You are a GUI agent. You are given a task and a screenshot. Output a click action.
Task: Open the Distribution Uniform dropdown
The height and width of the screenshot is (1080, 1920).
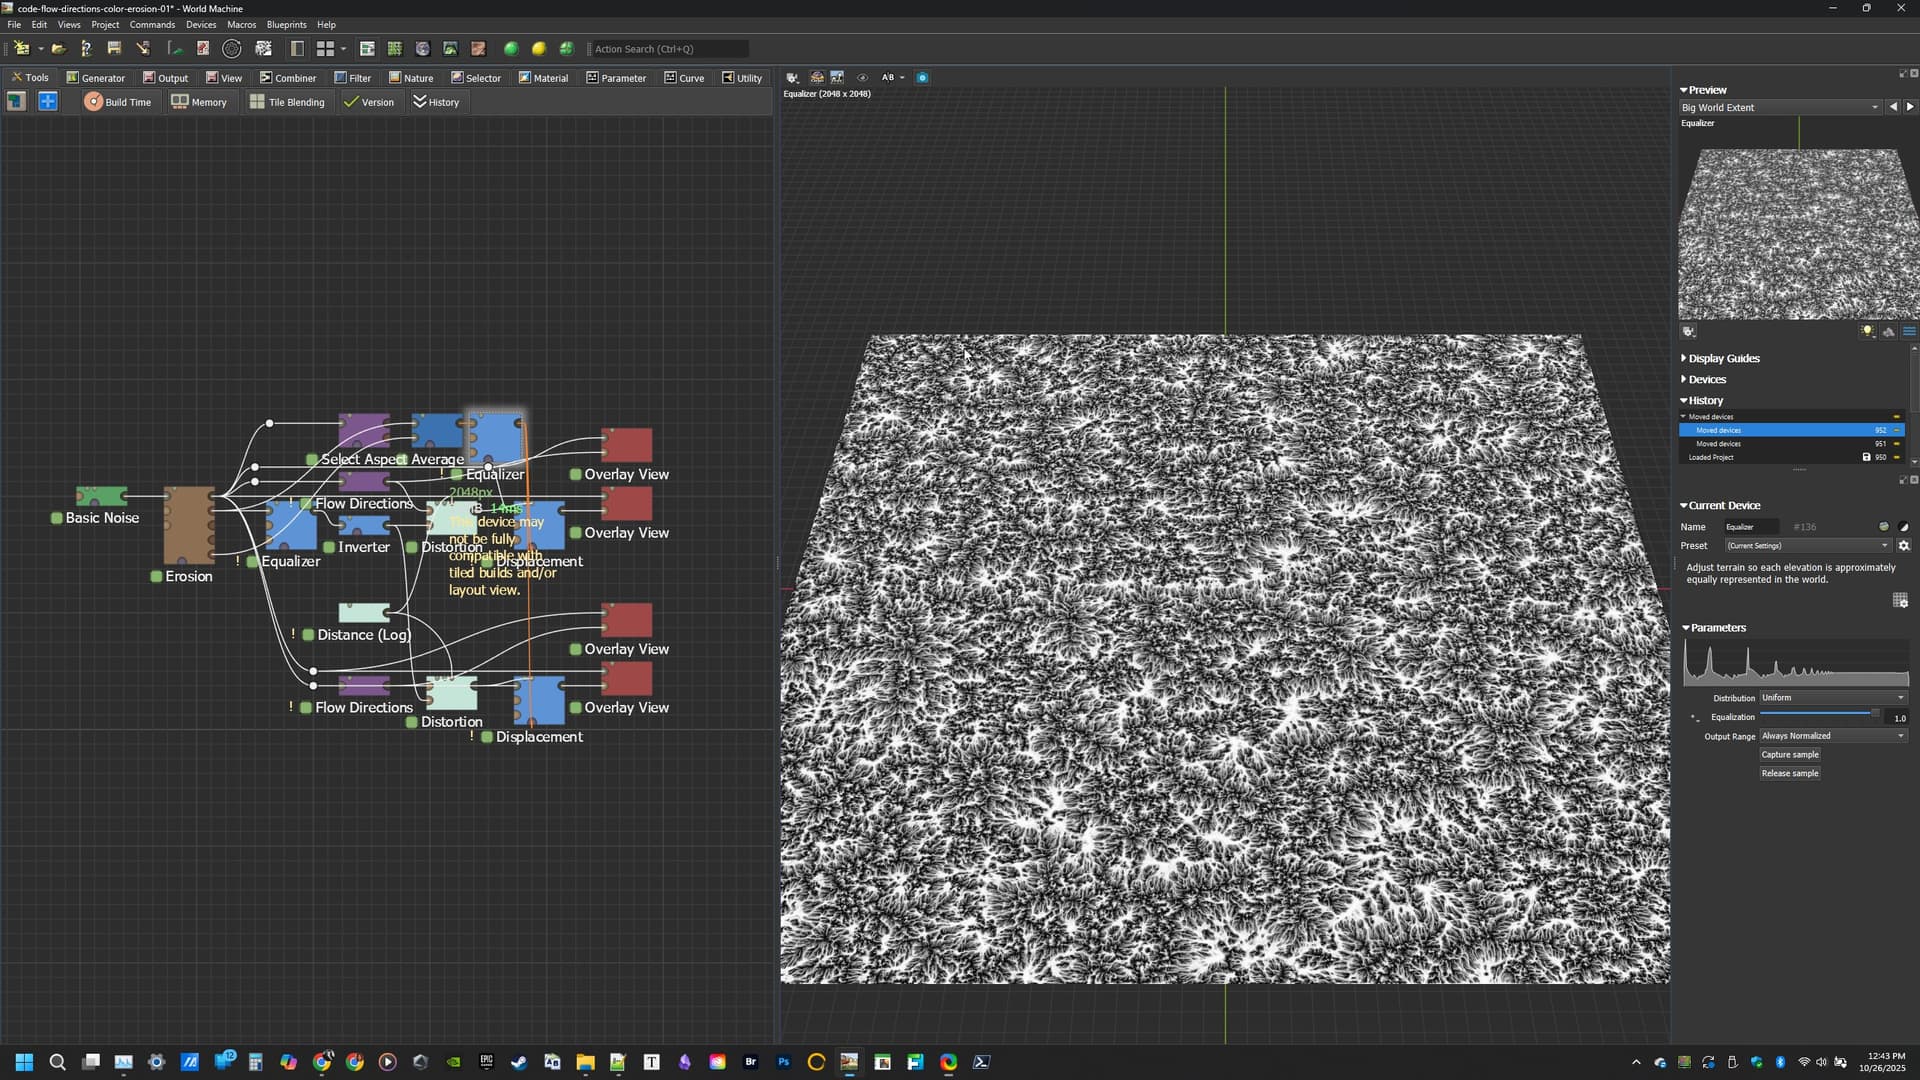point(1833,698)
